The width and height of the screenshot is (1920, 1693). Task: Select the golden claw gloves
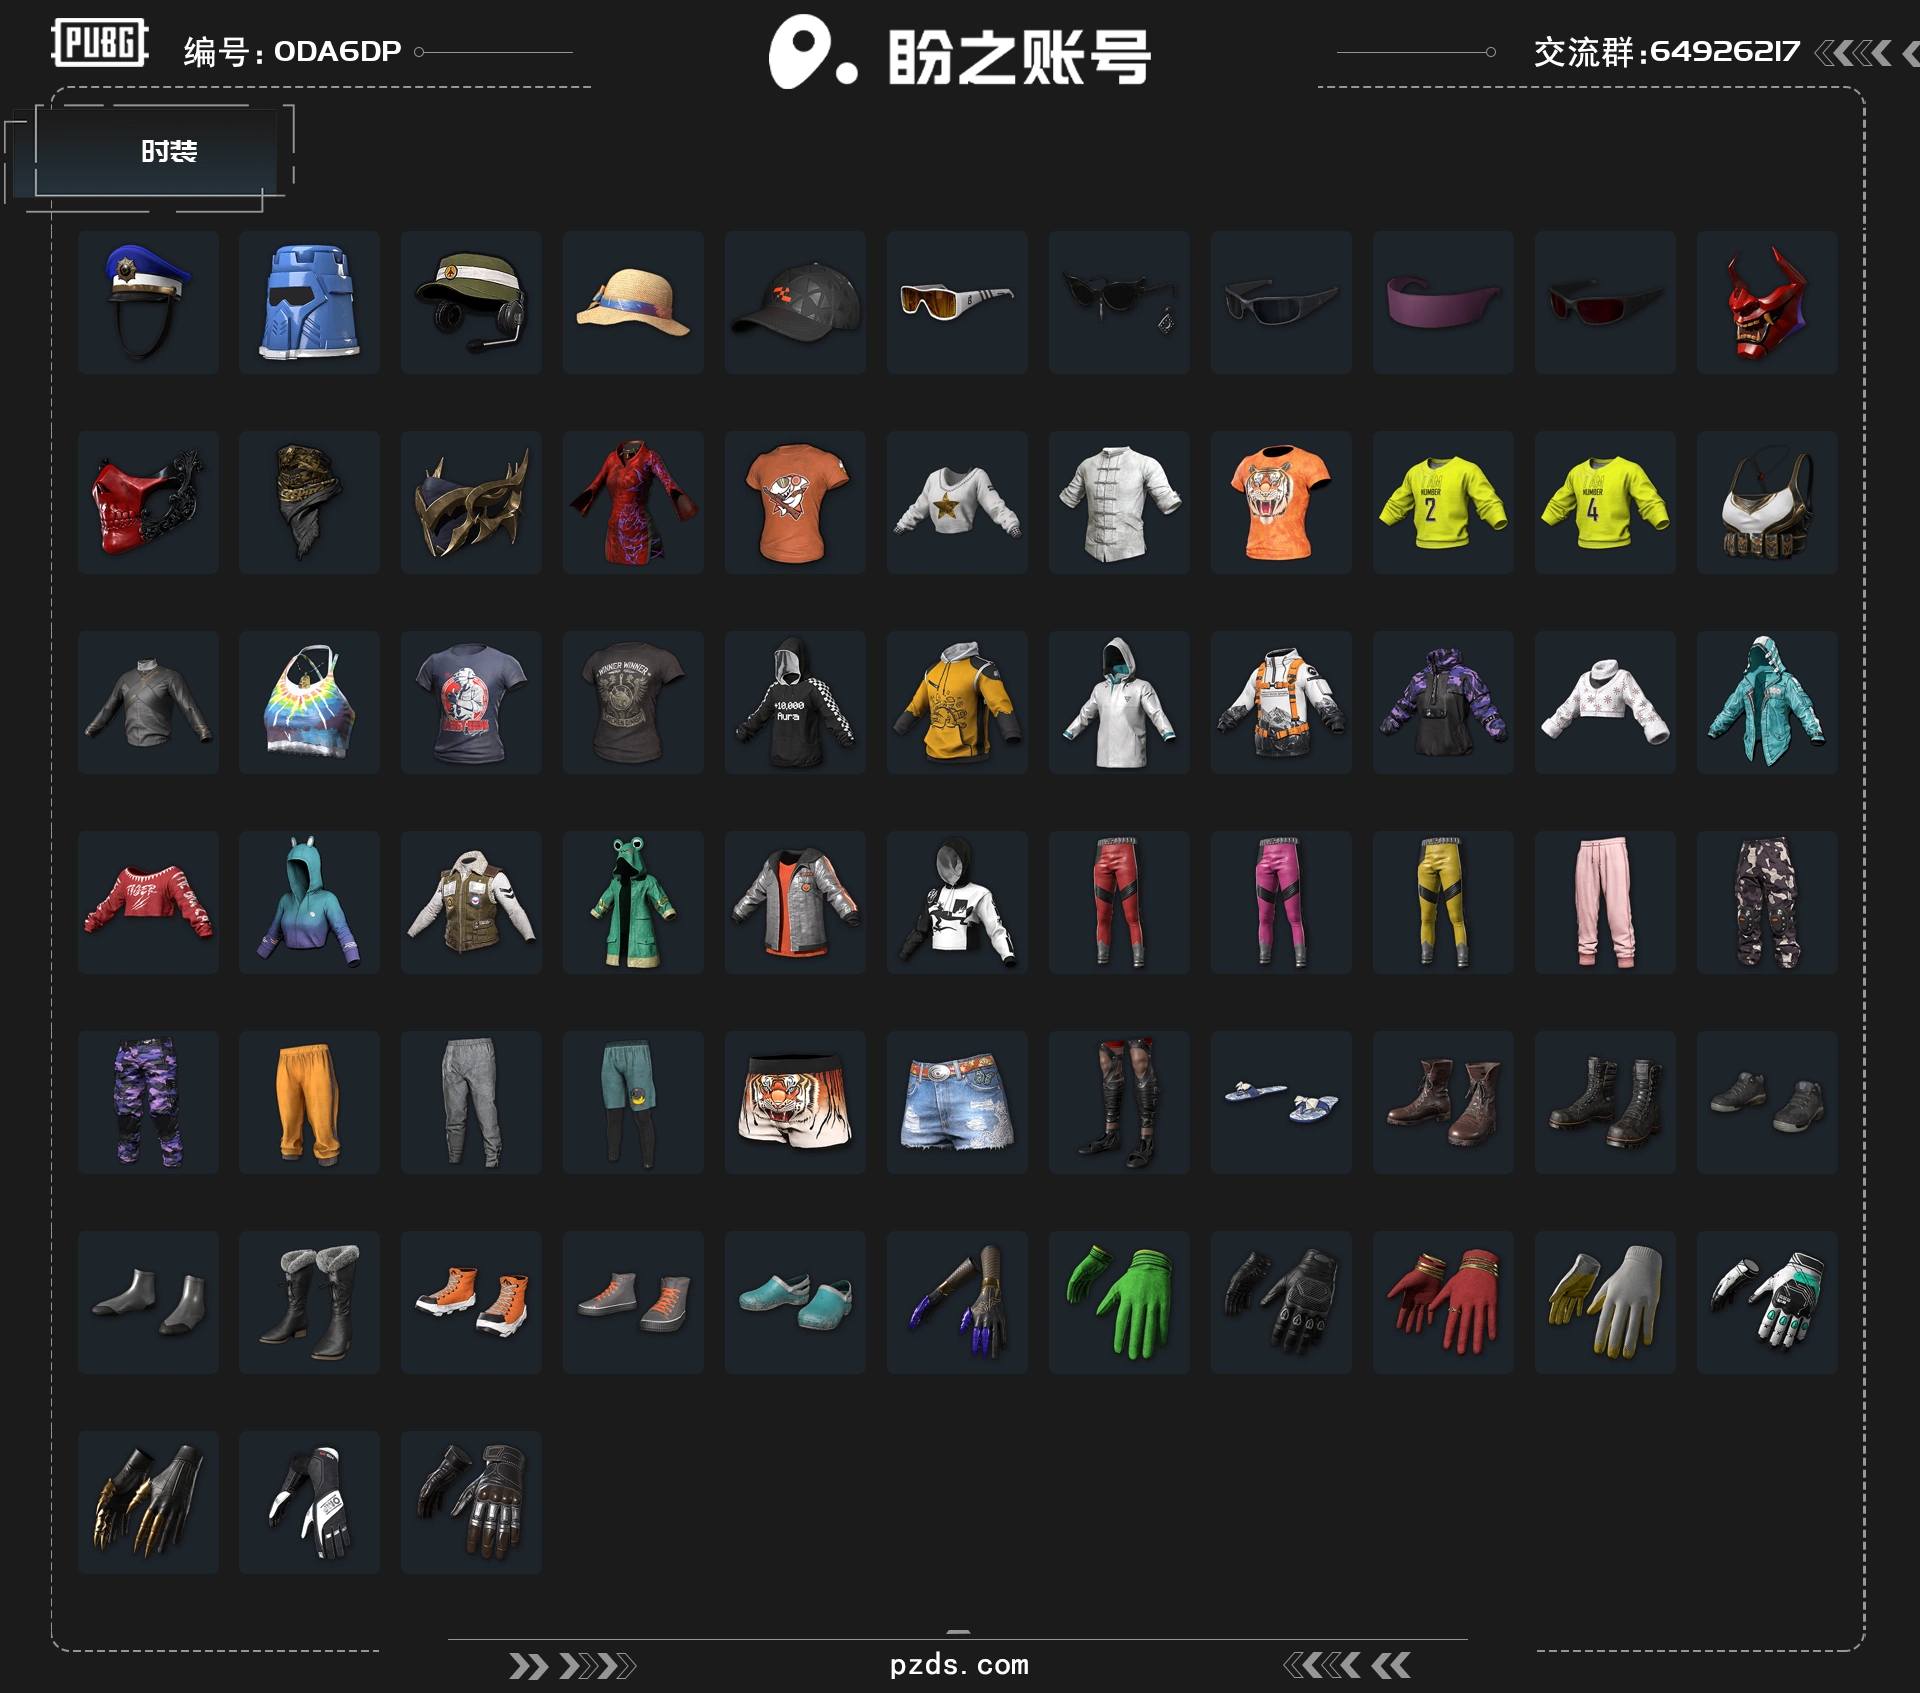point(148,1502)
